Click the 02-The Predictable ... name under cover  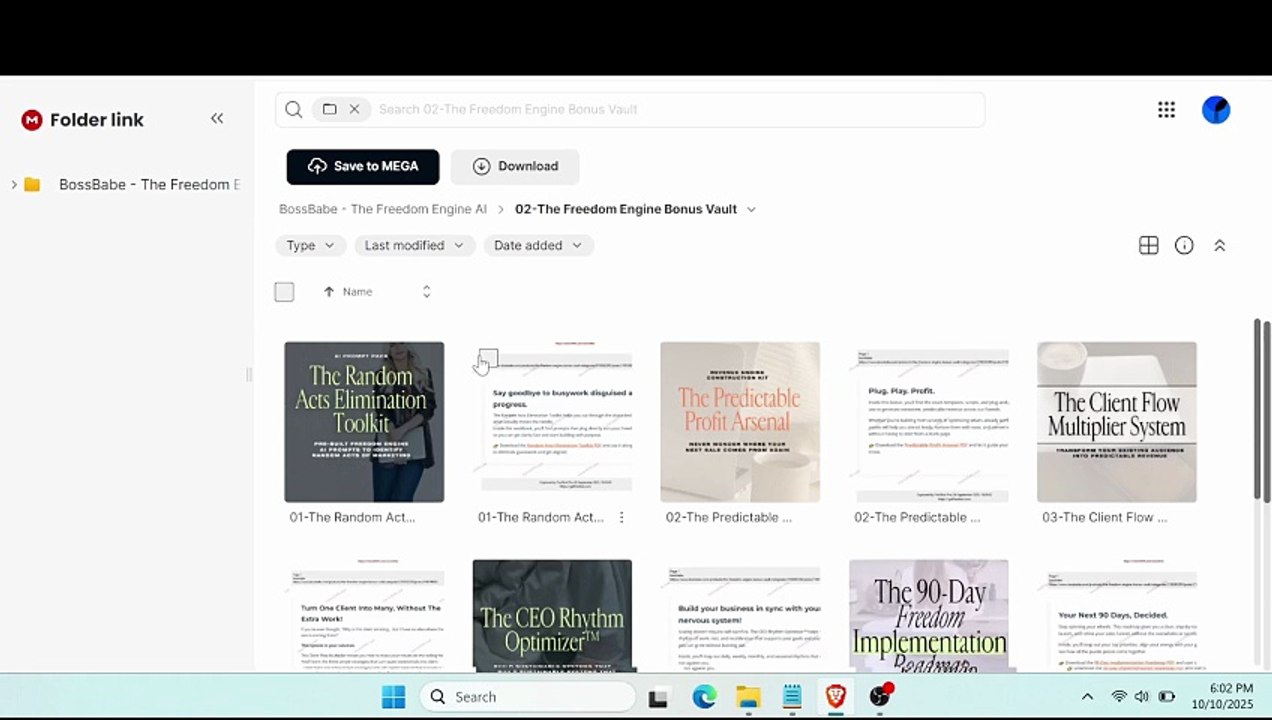729,518
